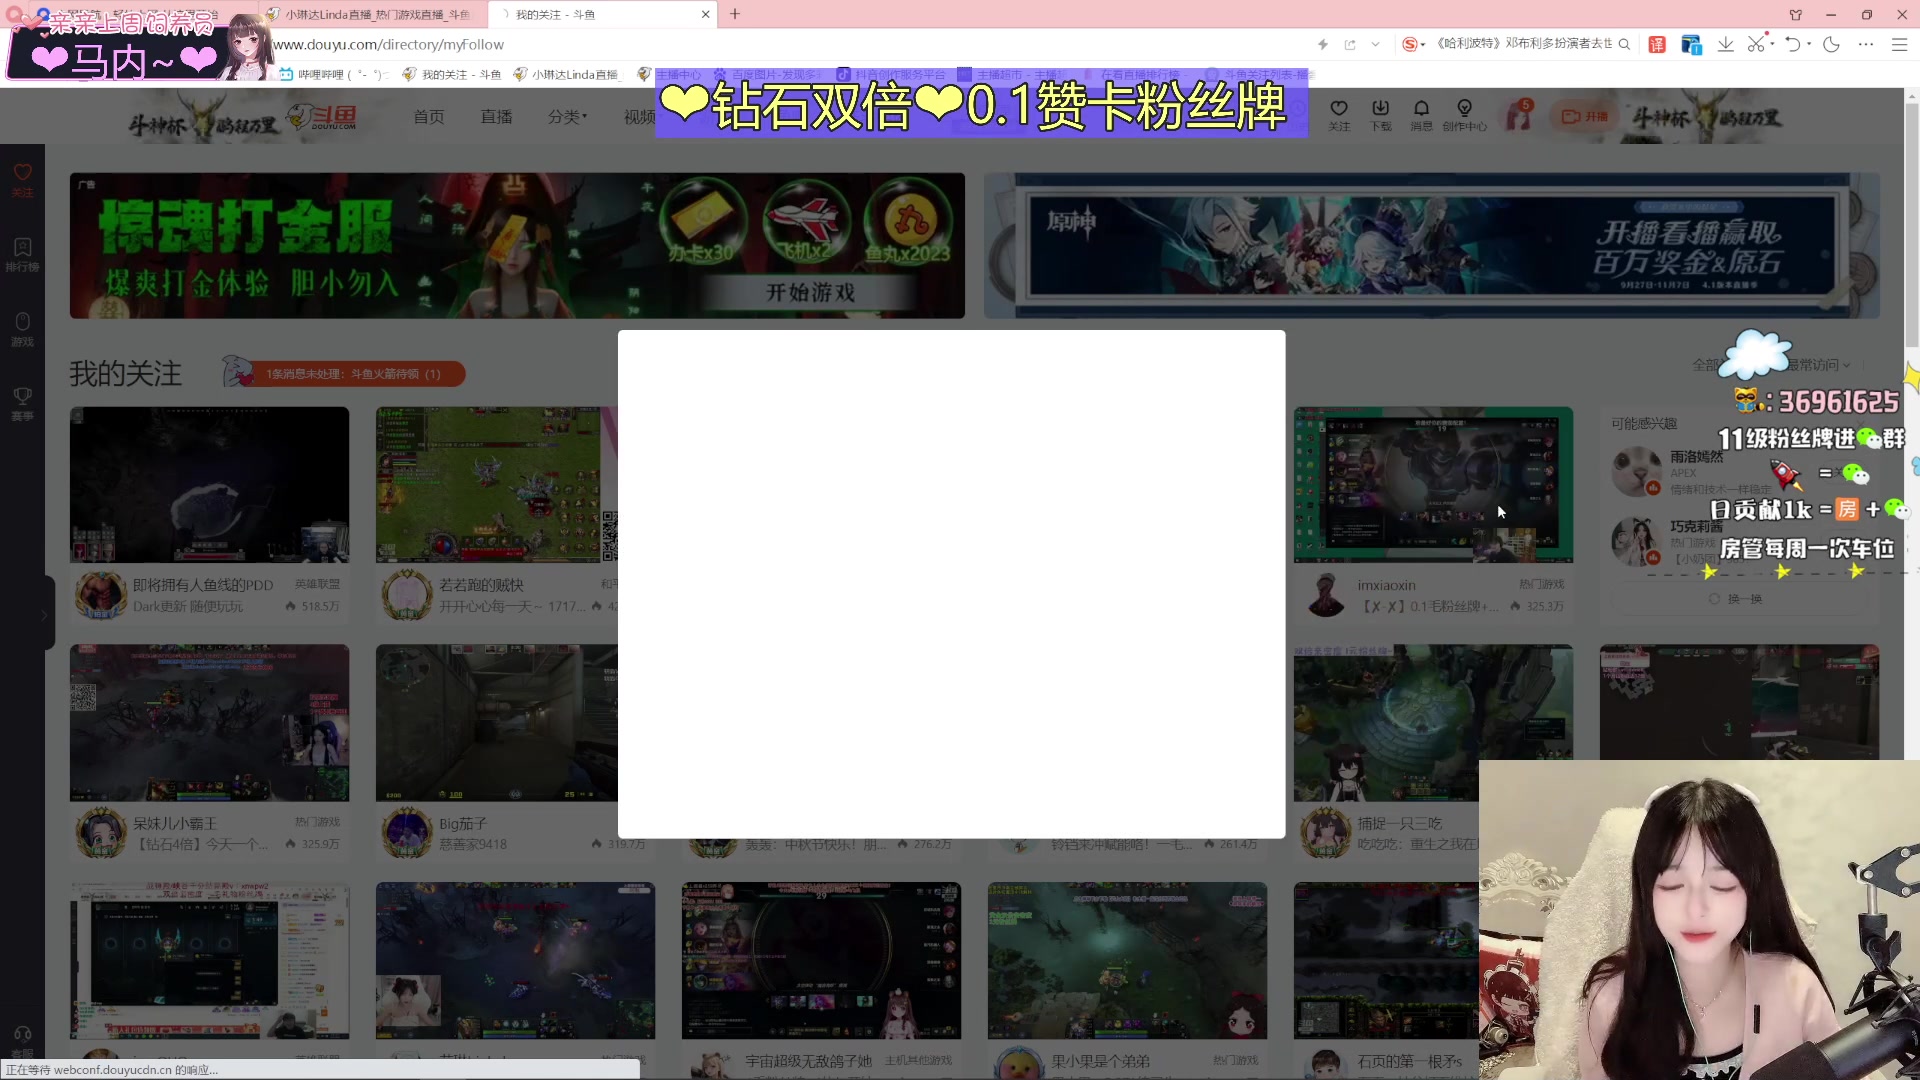
Task: Go to 首页 in Douyu navigation
Action: click(429, 117)
